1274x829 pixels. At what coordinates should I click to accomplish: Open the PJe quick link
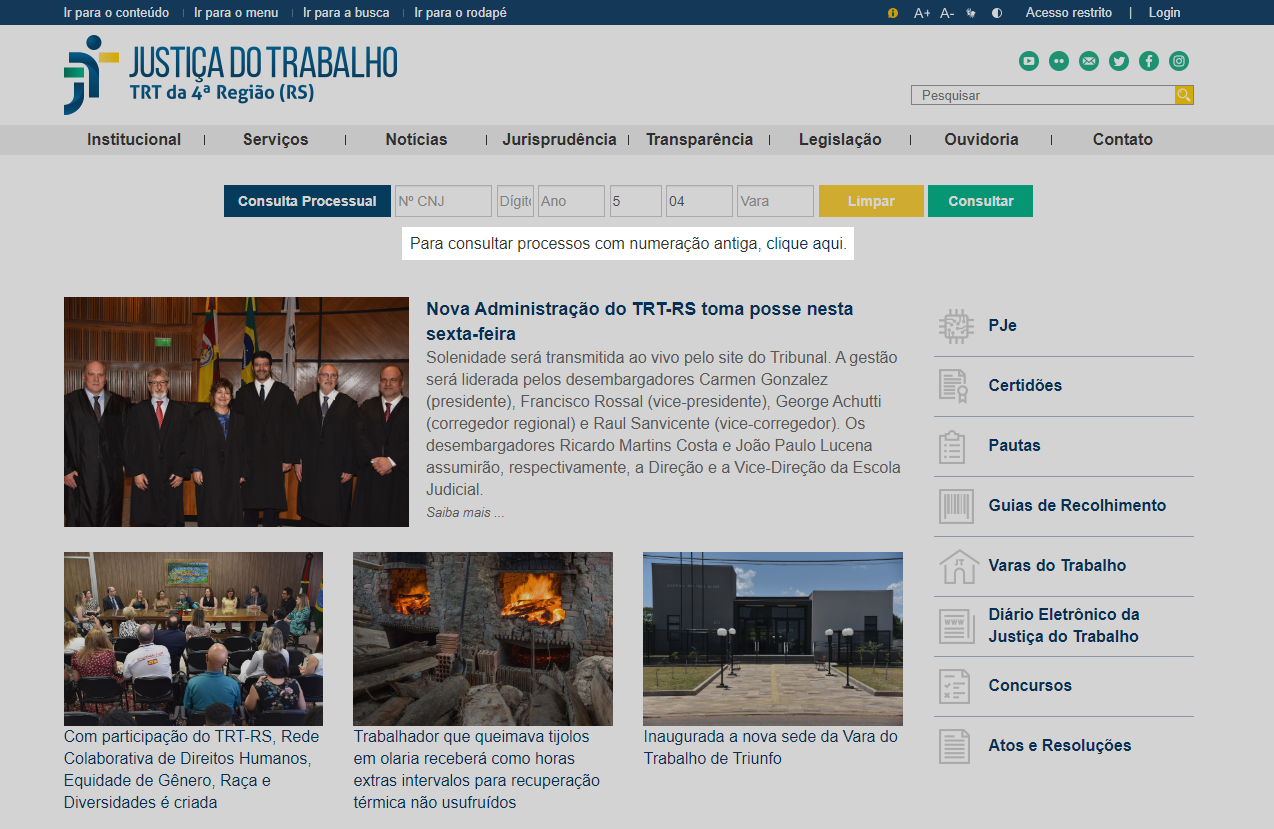click(x=1002, y=326)
